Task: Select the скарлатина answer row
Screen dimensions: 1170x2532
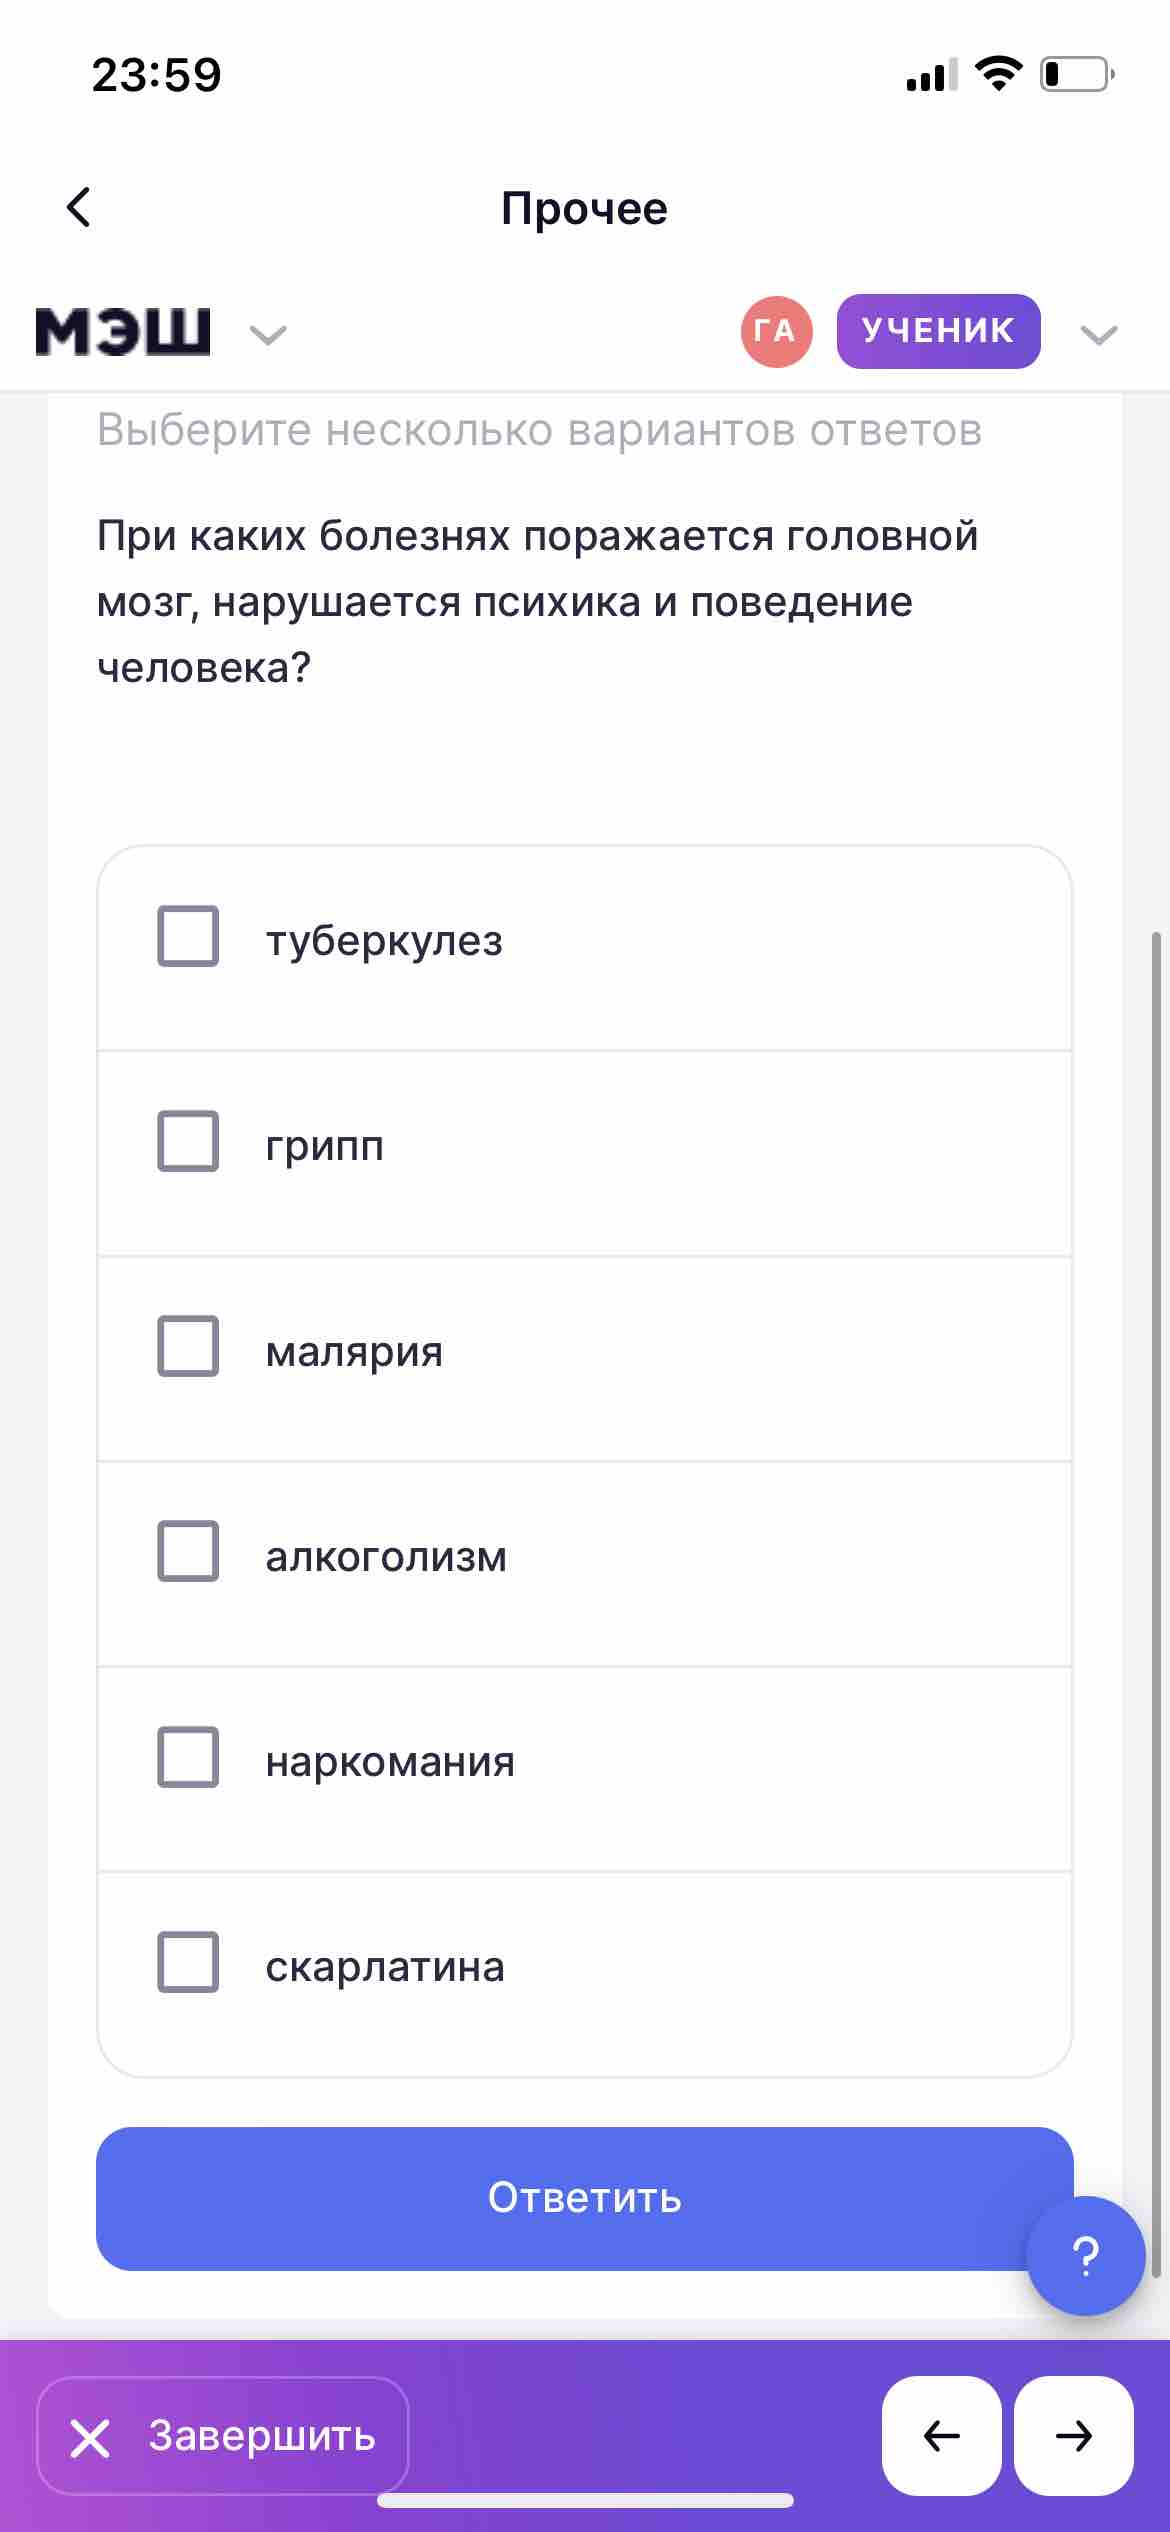Action: point(585,1973)
